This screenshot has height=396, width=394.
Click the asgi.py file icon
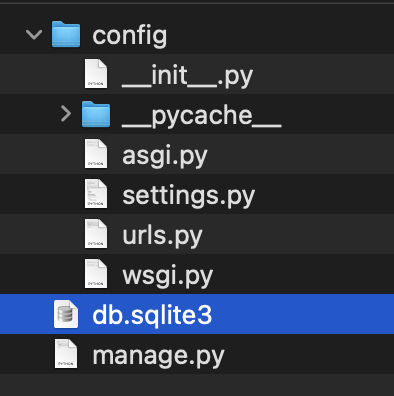tap(96, 154)
